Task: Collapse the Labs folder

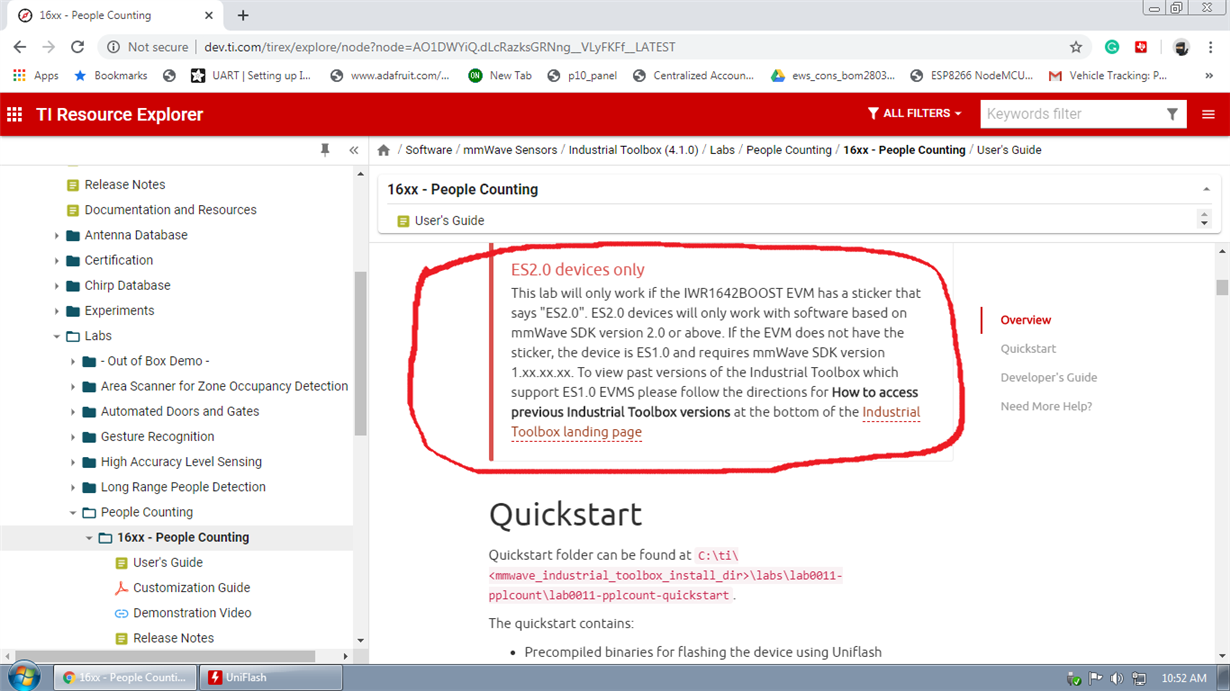Action: click(57, 336)
